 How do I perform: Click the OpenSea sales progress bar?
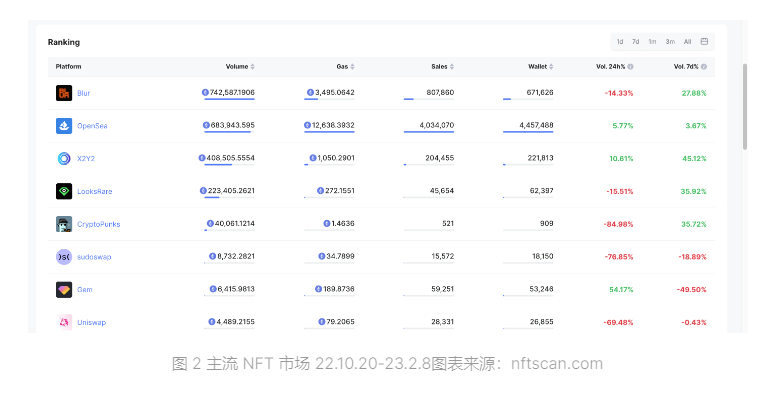[429, 132]
